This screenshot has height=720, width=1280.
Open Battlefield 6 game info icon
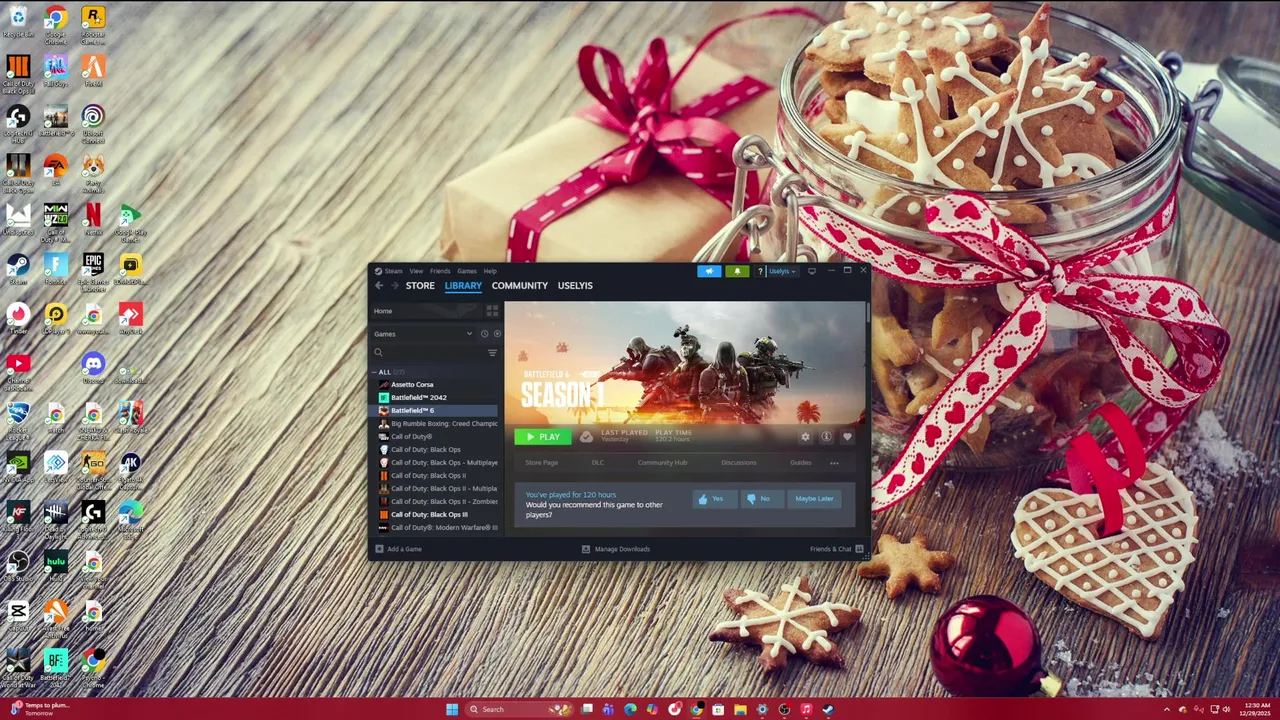826,437
